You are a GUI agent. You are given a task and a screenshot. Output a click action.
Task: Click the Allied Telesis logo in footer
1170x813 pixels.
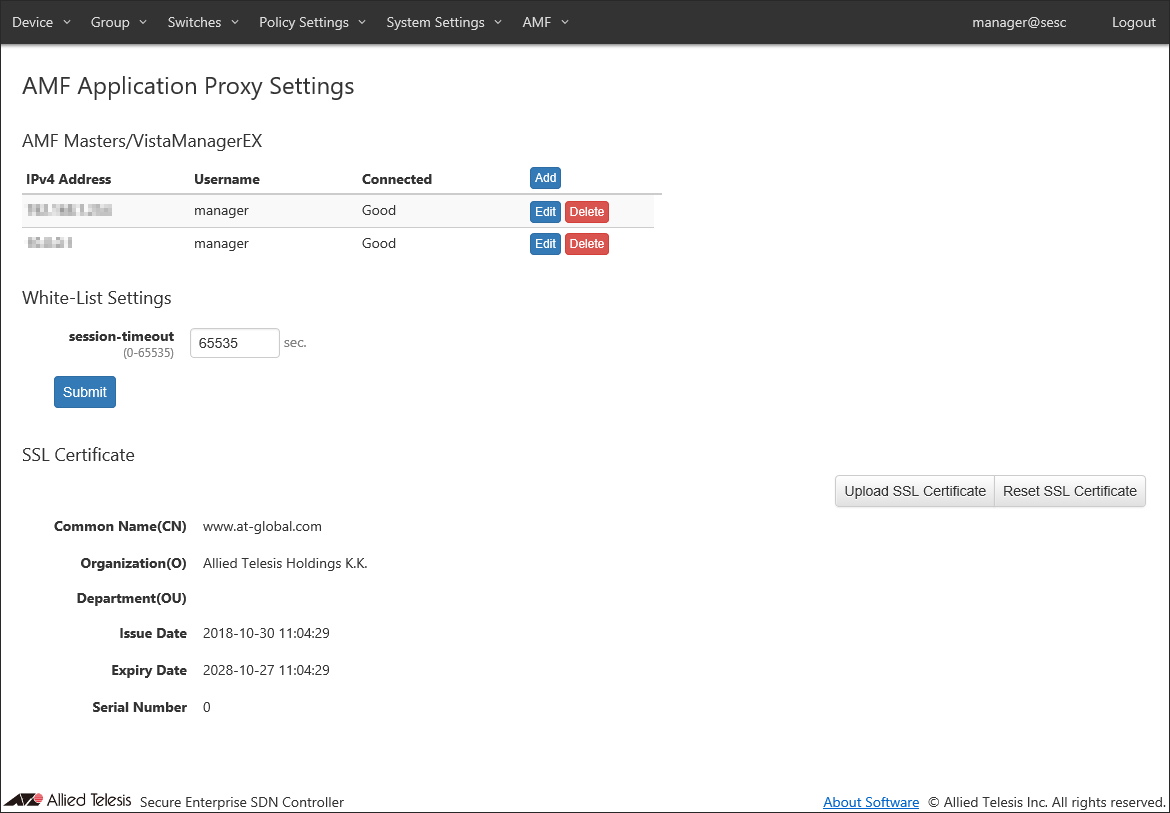click(68, 800)
